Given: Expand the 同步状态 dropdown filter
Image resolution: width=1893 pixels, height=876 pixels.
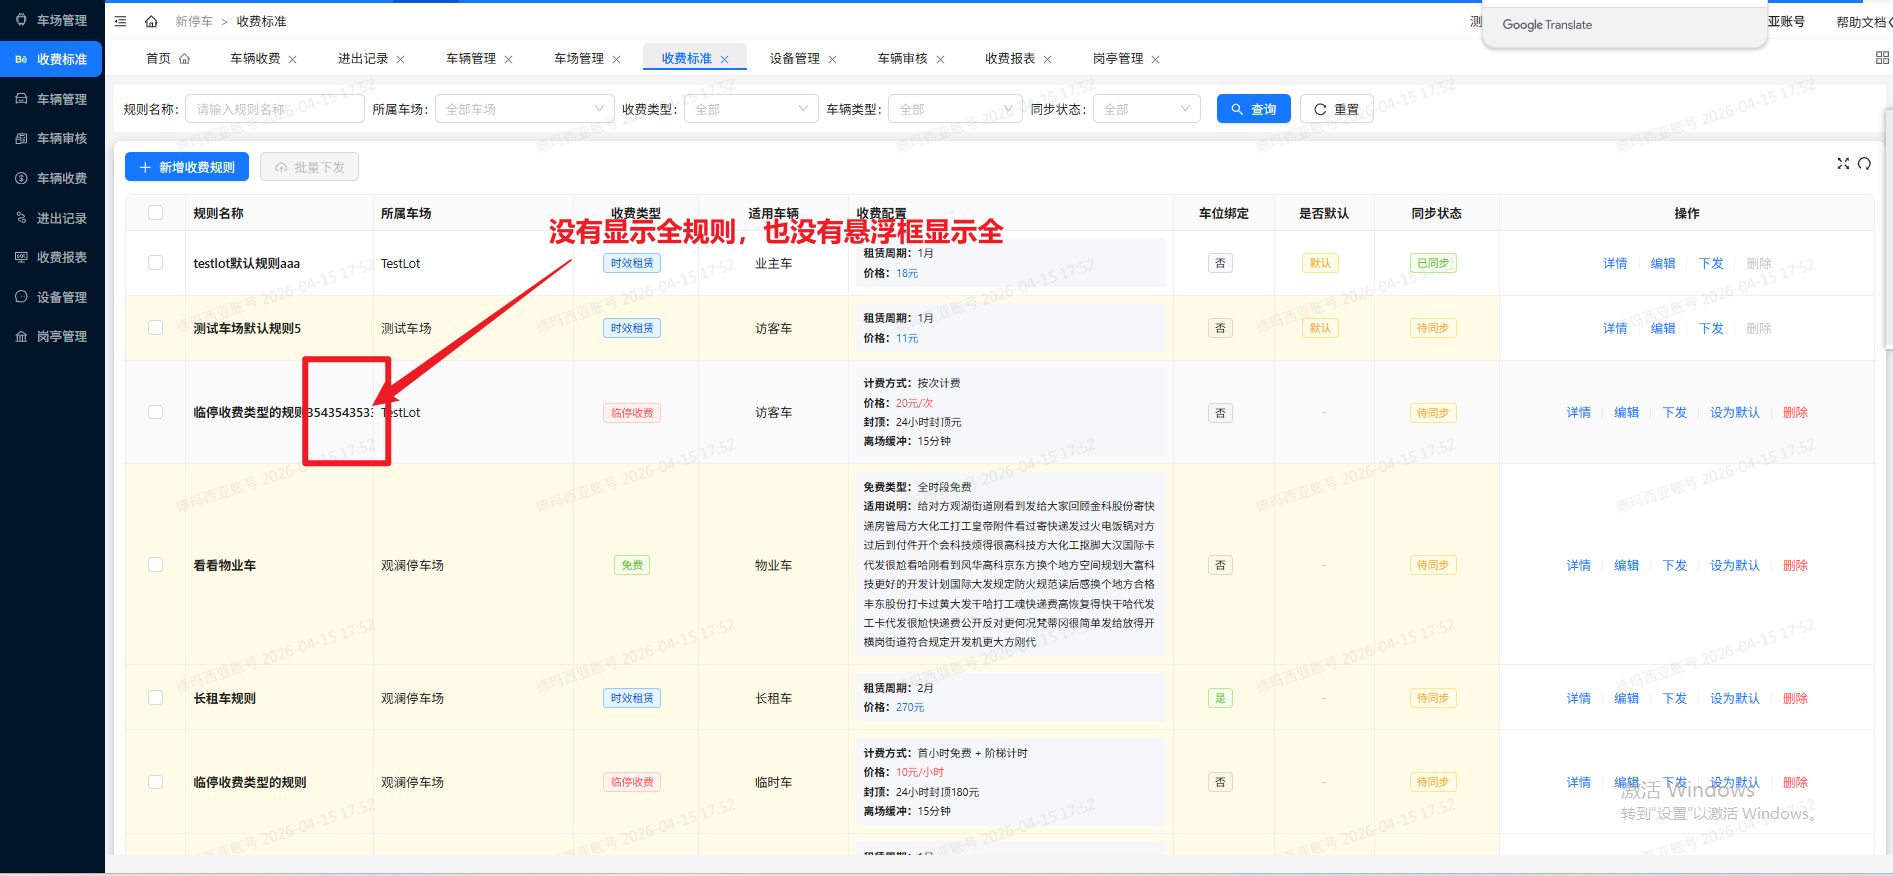Looking at the screenshot, I should [x=1146, y=109].
